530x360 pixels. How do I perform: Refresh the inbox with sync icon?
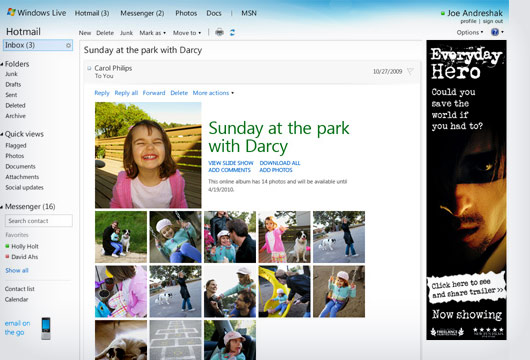(x=232, y=32)
